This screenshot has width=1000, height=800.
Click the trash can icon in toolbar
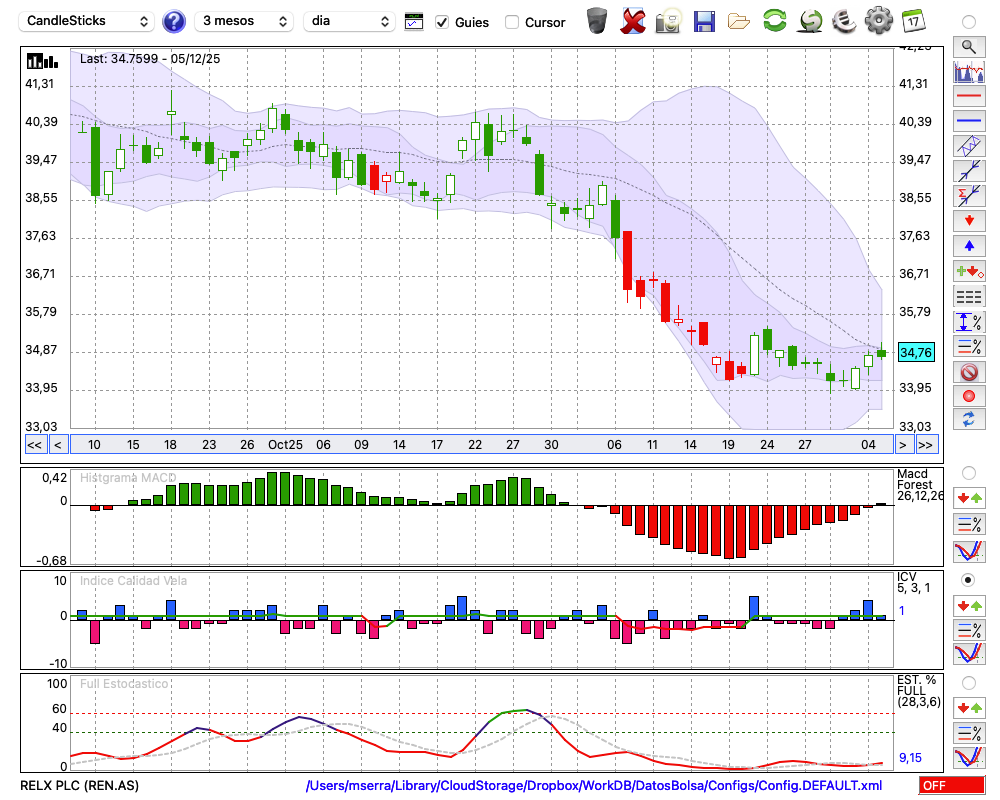(597, 20)
